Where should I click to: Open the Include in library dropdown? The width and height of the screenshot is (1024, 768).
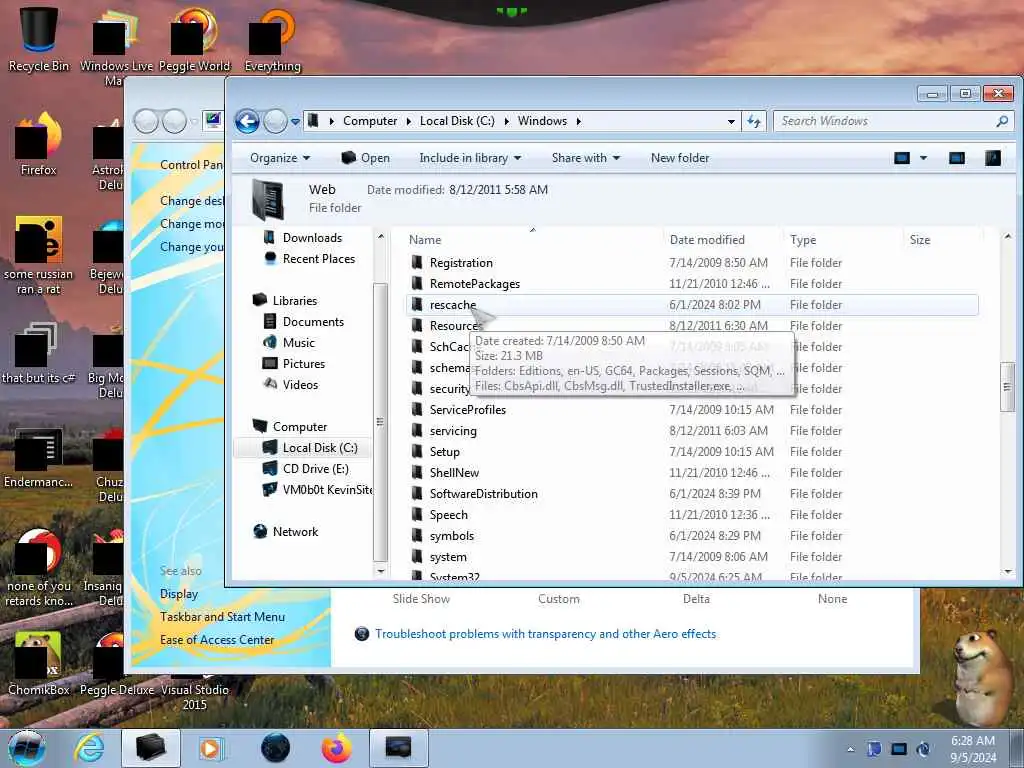click(x=470, y=158)
